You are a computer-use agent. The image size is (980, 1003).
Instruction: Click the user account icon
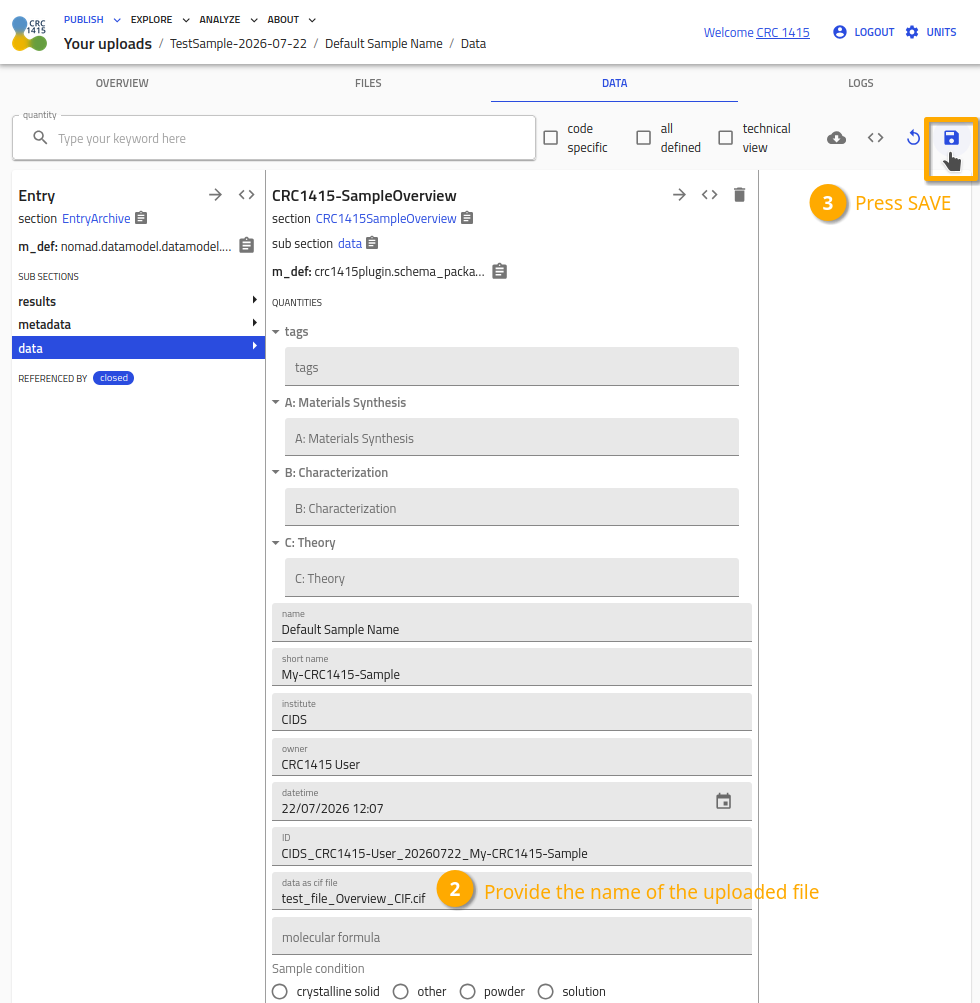coord(840,32)
